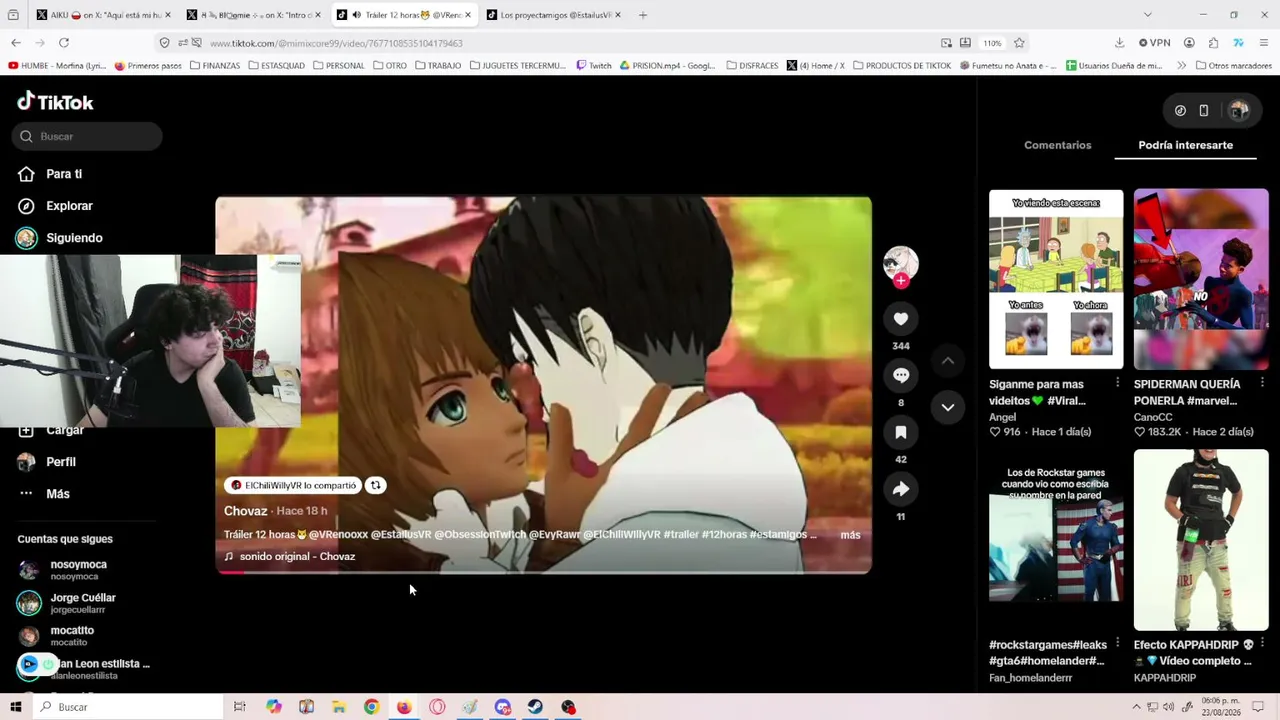Screen dimensions: 1280x720
Task: Go back in the browser
Action: (16, 43)
